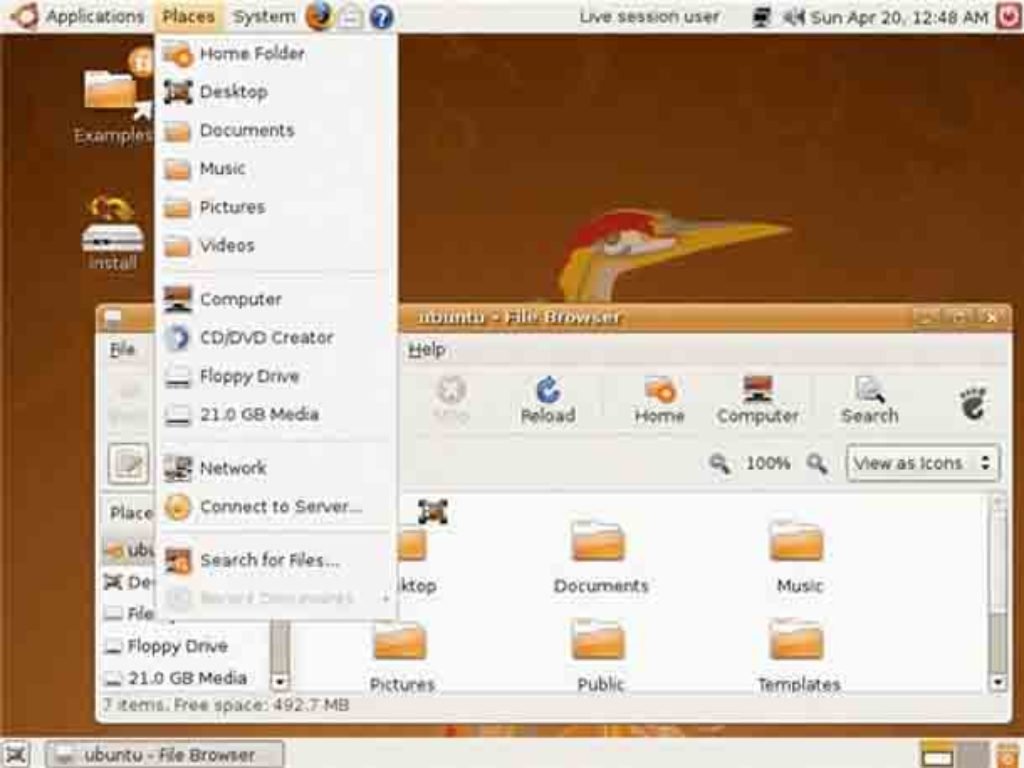Select CD/DVD Creator from the Places menu

[266, 338]
